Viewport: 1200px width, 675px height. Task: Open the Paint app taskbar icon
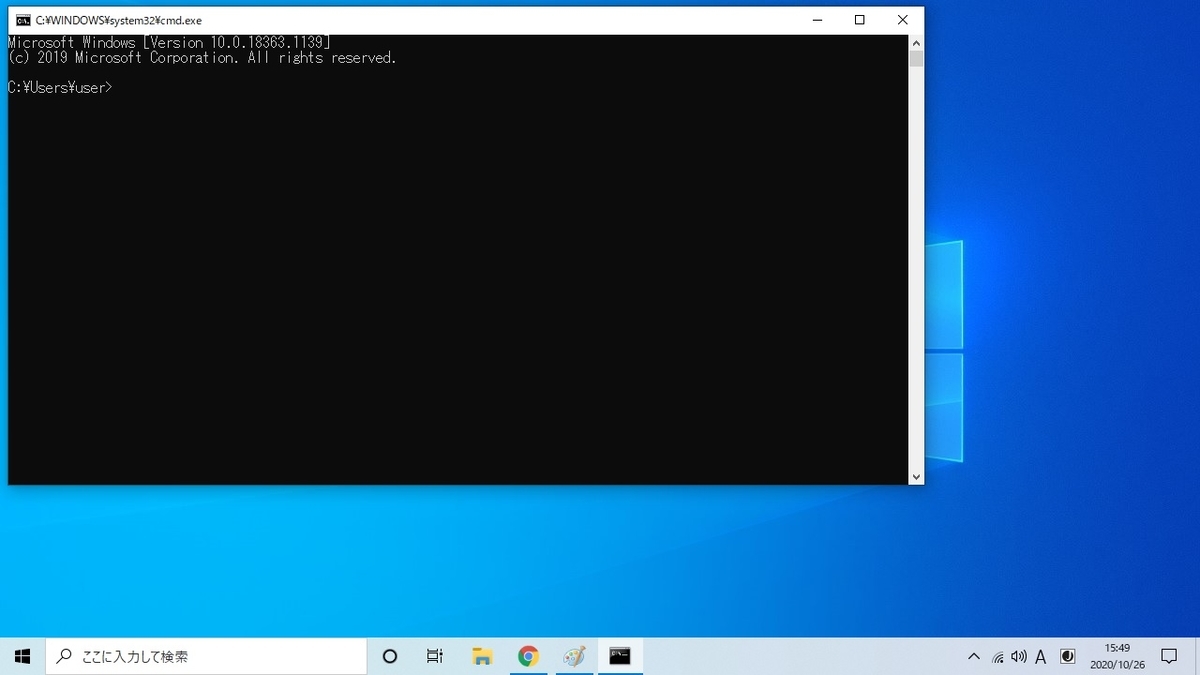tap(574, 656)
